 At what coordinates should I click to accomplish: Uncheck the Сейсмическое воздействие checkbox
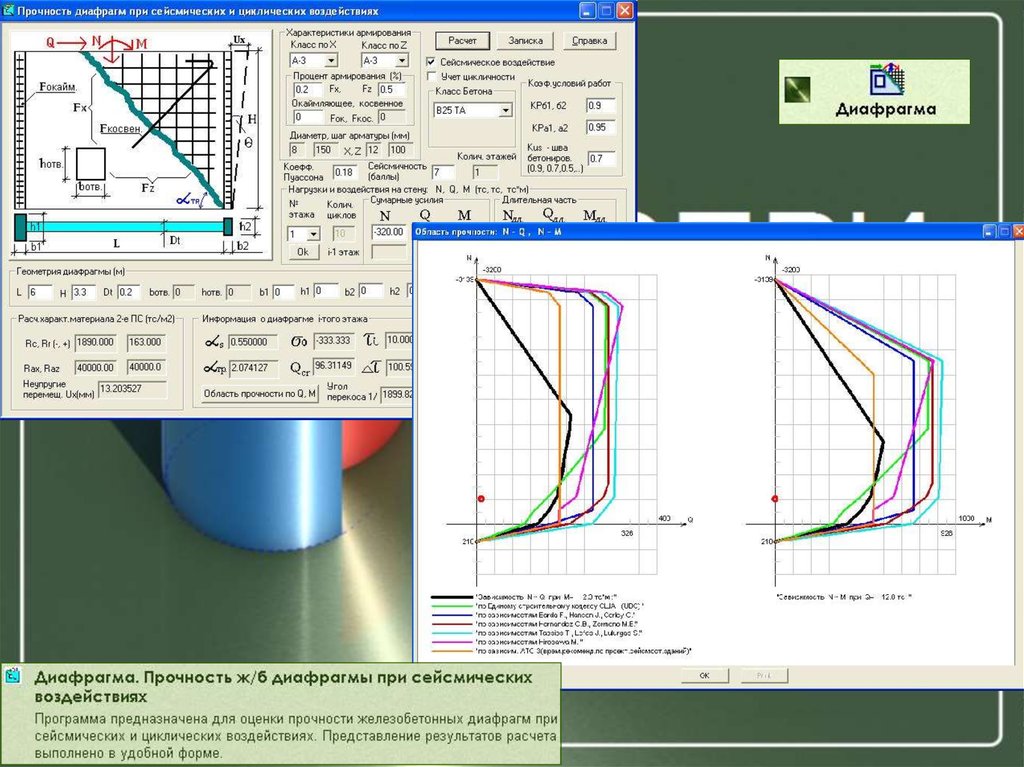point(432,62)
